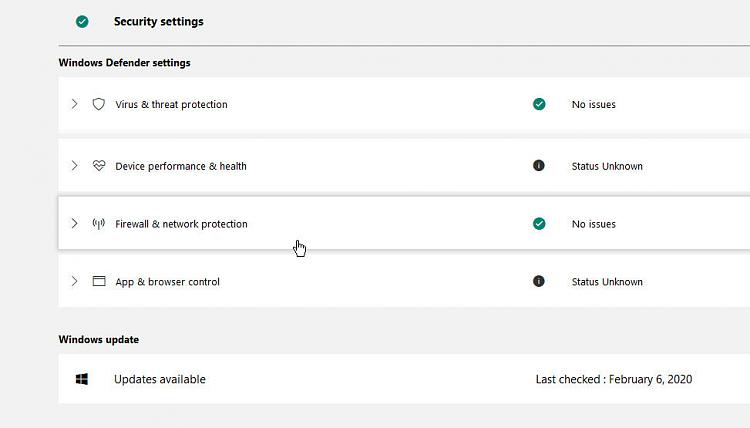Expand Firewall & network protection chevron
Screen dimensions: 750x428
[x=74, y=223]
